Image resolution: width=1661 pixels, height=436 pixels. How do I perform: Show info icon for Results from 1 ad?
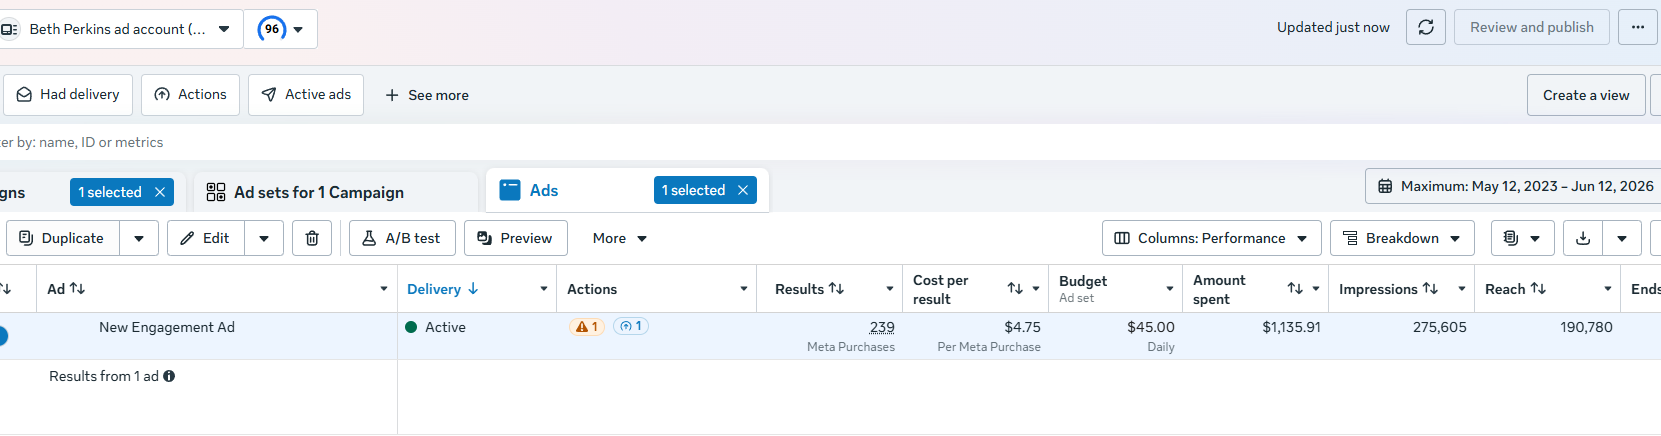[169, 376]
